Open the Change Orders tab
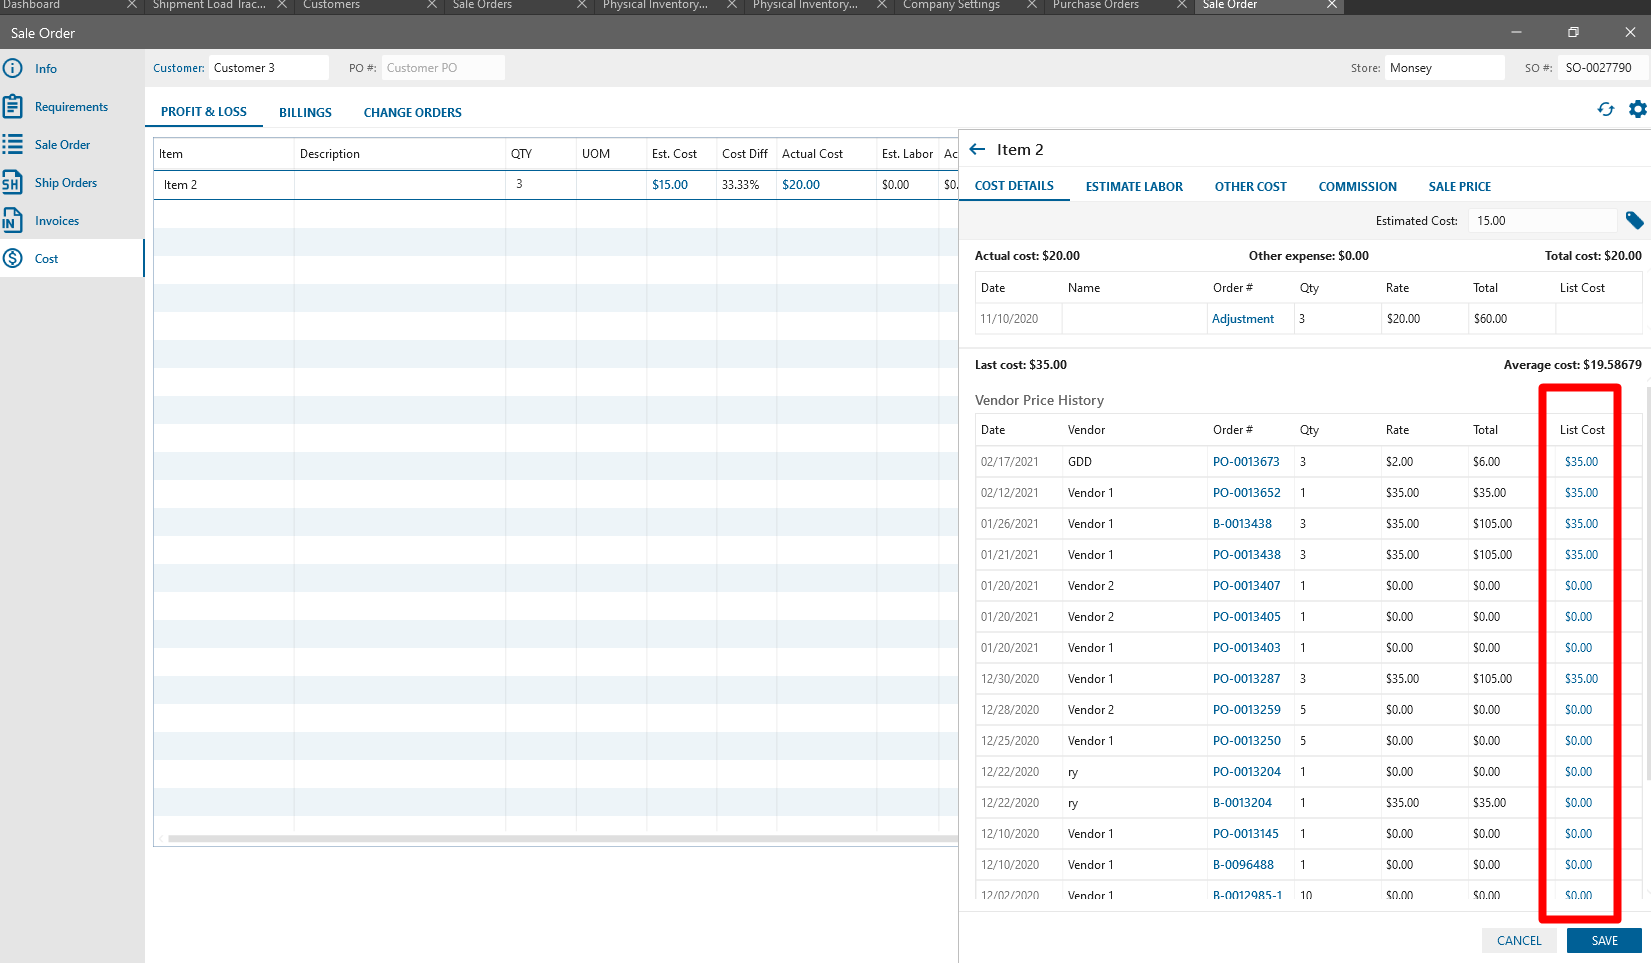Screen dimensions: 1651x963 pos(412,113)
